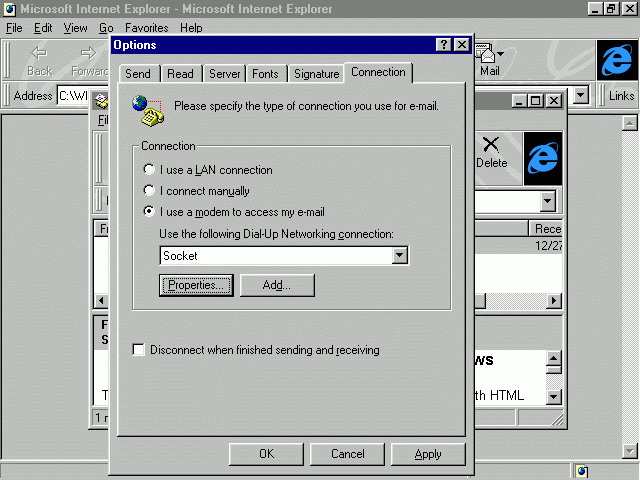Expand the mail window folder dropdown
This screenshot has width=640, height=480.
547,201
